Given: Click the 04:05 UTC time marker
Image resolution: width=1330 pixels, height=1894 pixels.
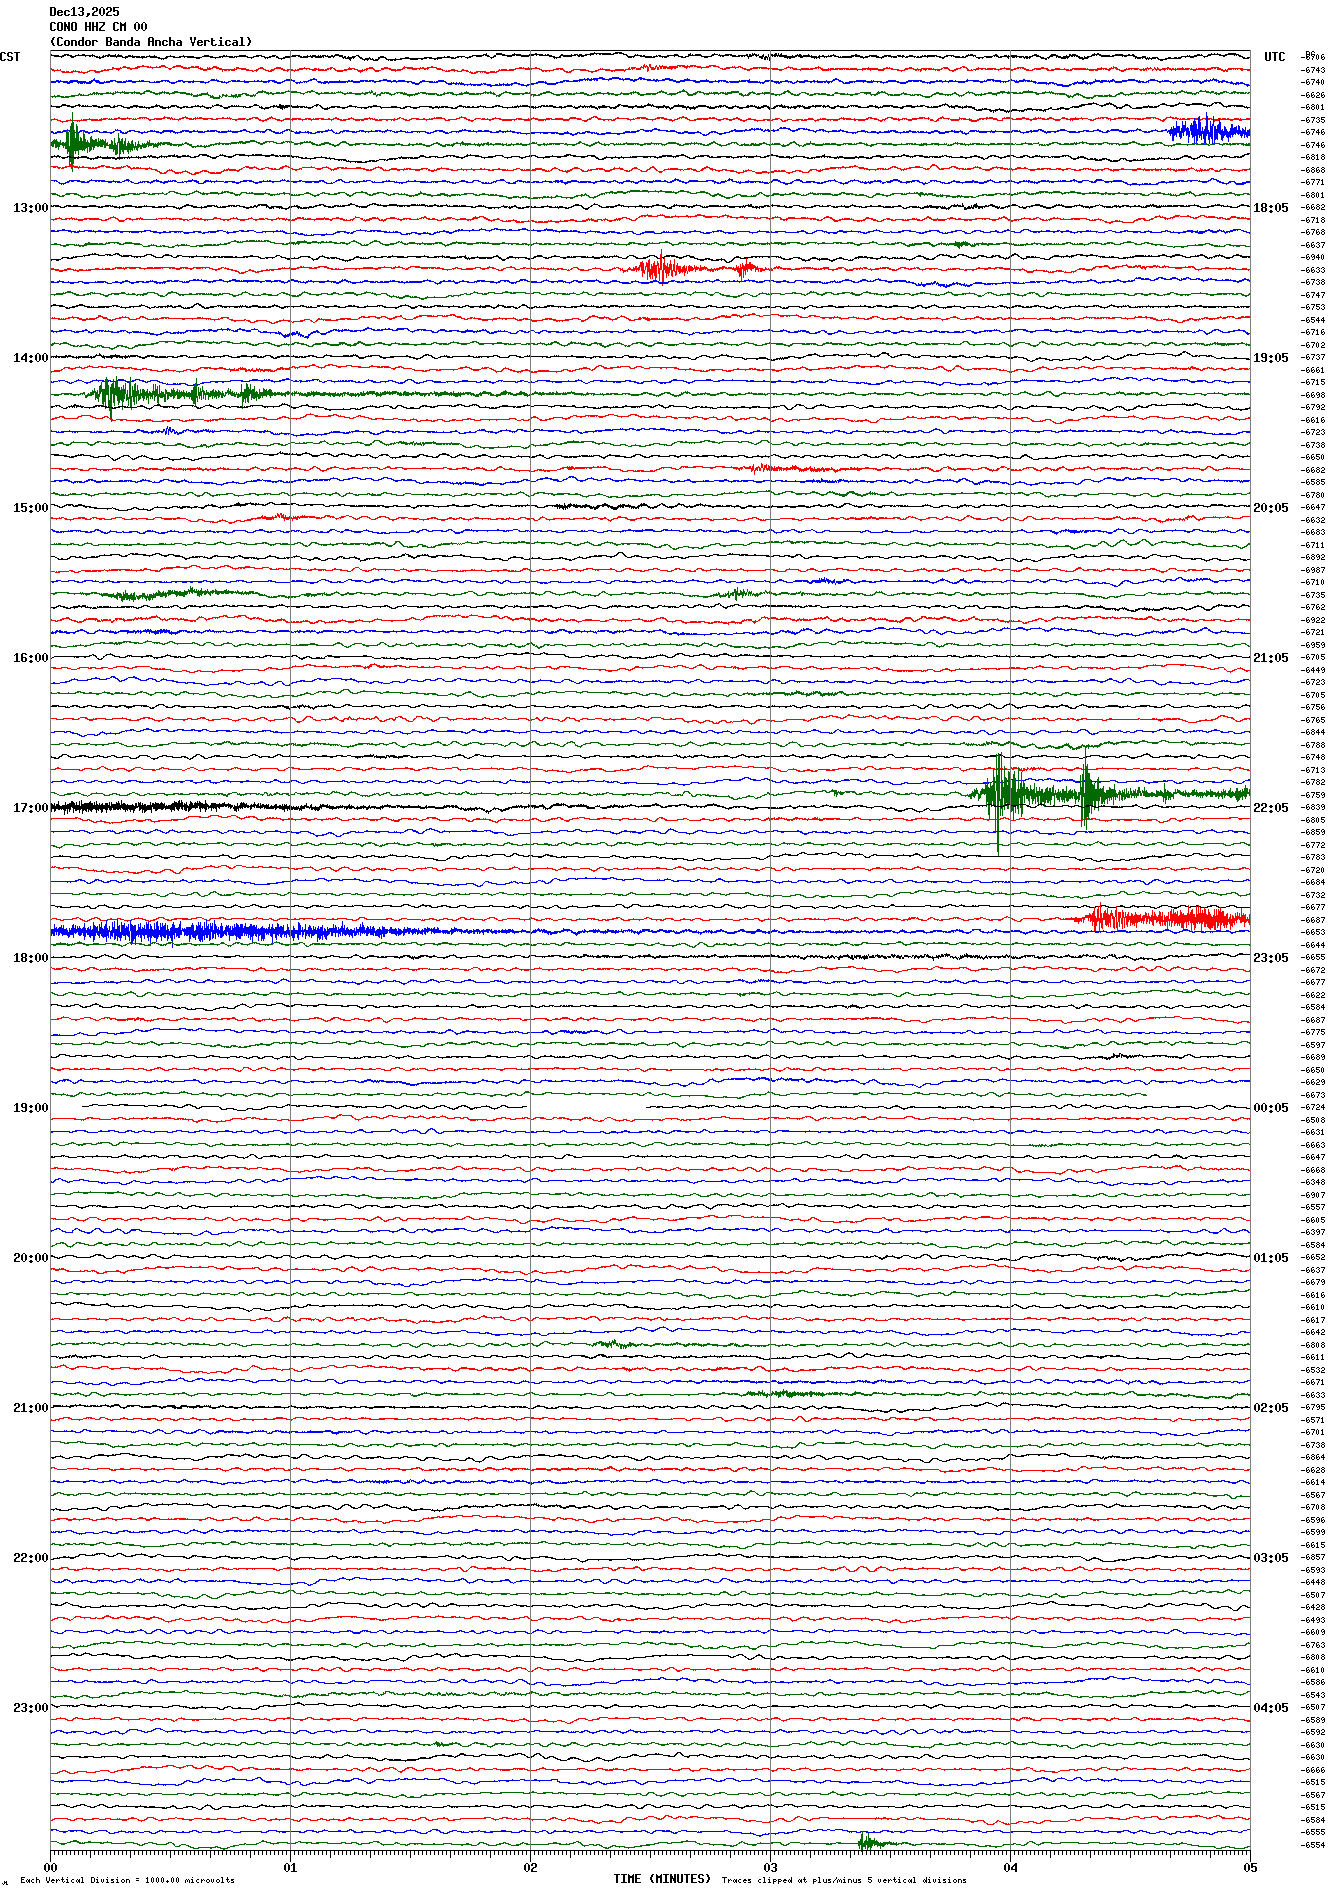Looking at the screenshot, I should [1270, 1708].
